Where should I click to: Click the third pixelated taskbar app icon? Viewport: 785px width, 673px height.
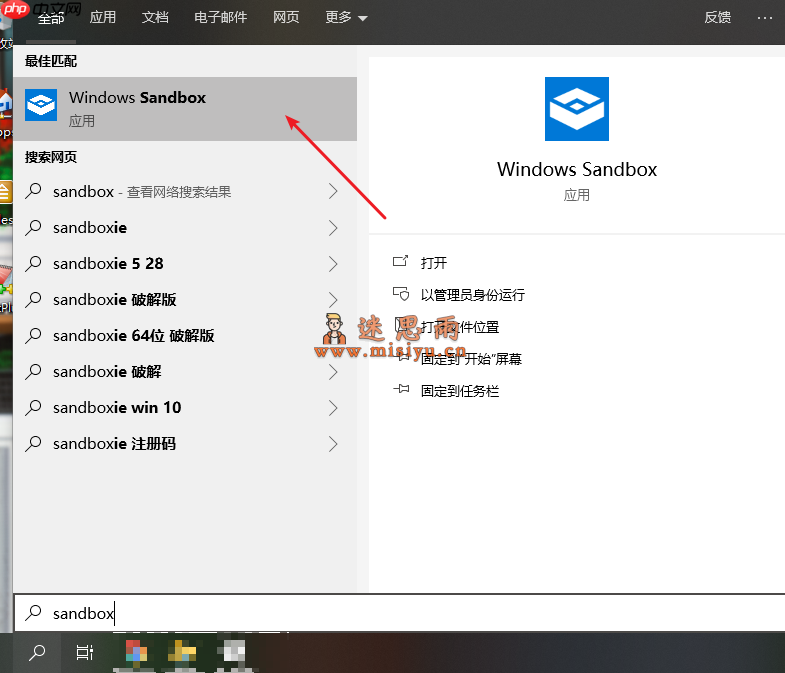click(231, 652)
